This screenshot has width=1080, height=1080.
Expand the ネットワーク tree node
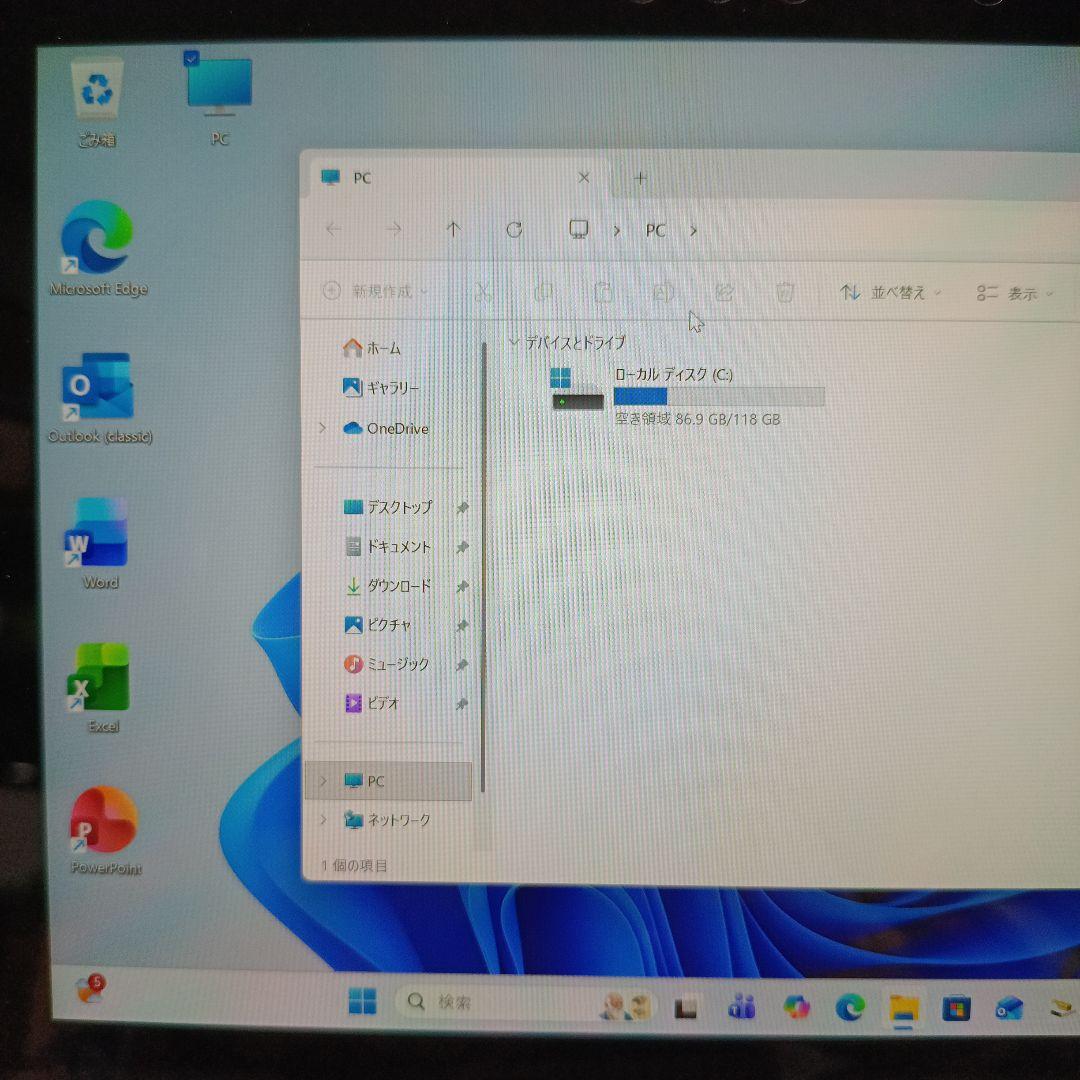(x=322, y=820)
